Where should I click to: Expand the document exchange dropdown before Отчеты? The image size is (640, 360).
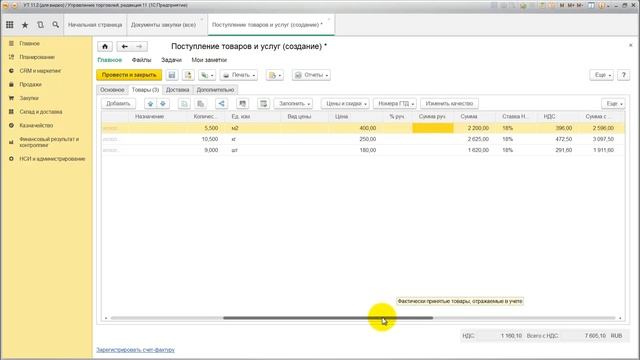pos(275,75)
